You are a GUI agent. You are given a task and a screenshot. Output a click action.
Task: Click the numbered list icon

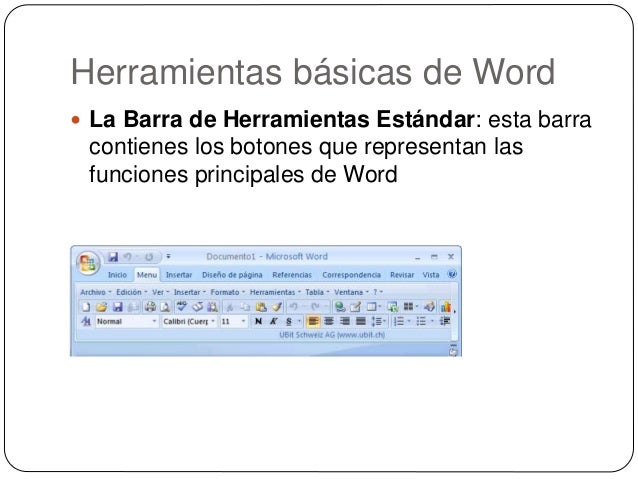tap(399, 322)
